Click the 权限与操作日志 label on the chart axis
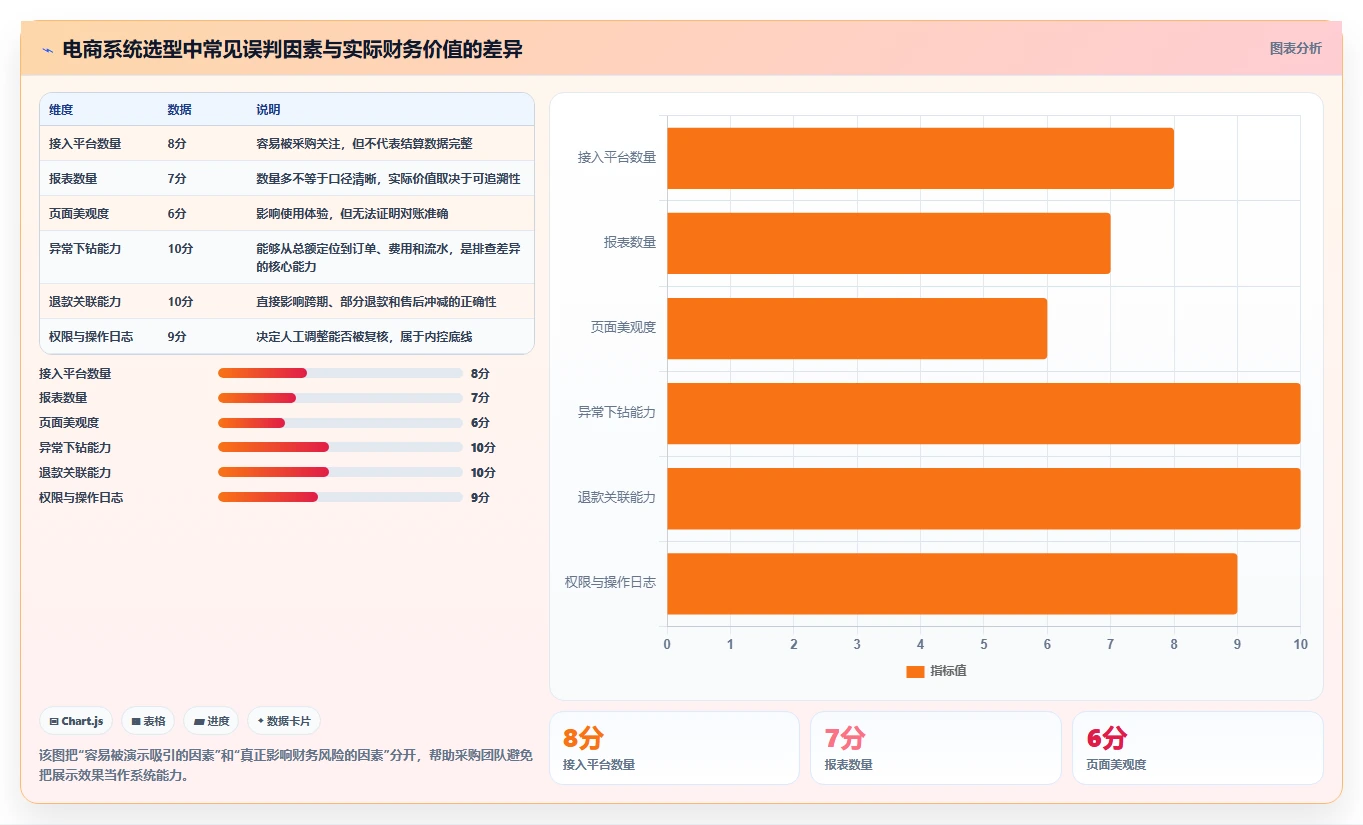The height and width of the screenshot is (825, 1363). [610, 582]
